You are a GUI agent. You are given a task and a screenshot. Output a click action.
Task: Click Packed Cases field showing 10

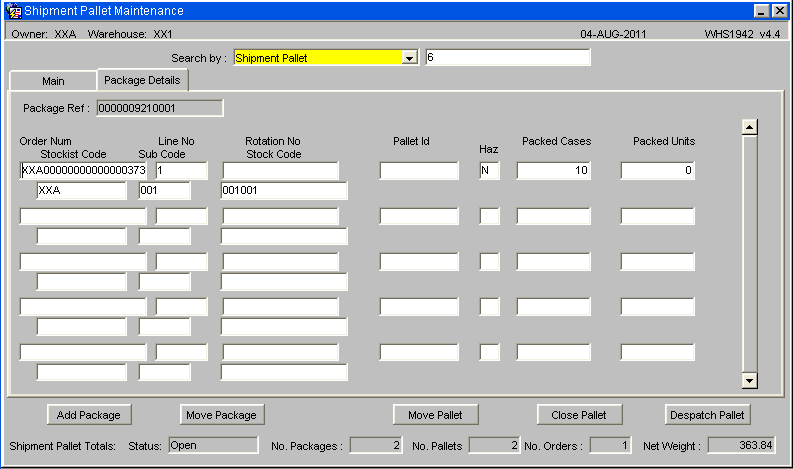(554, 170)
